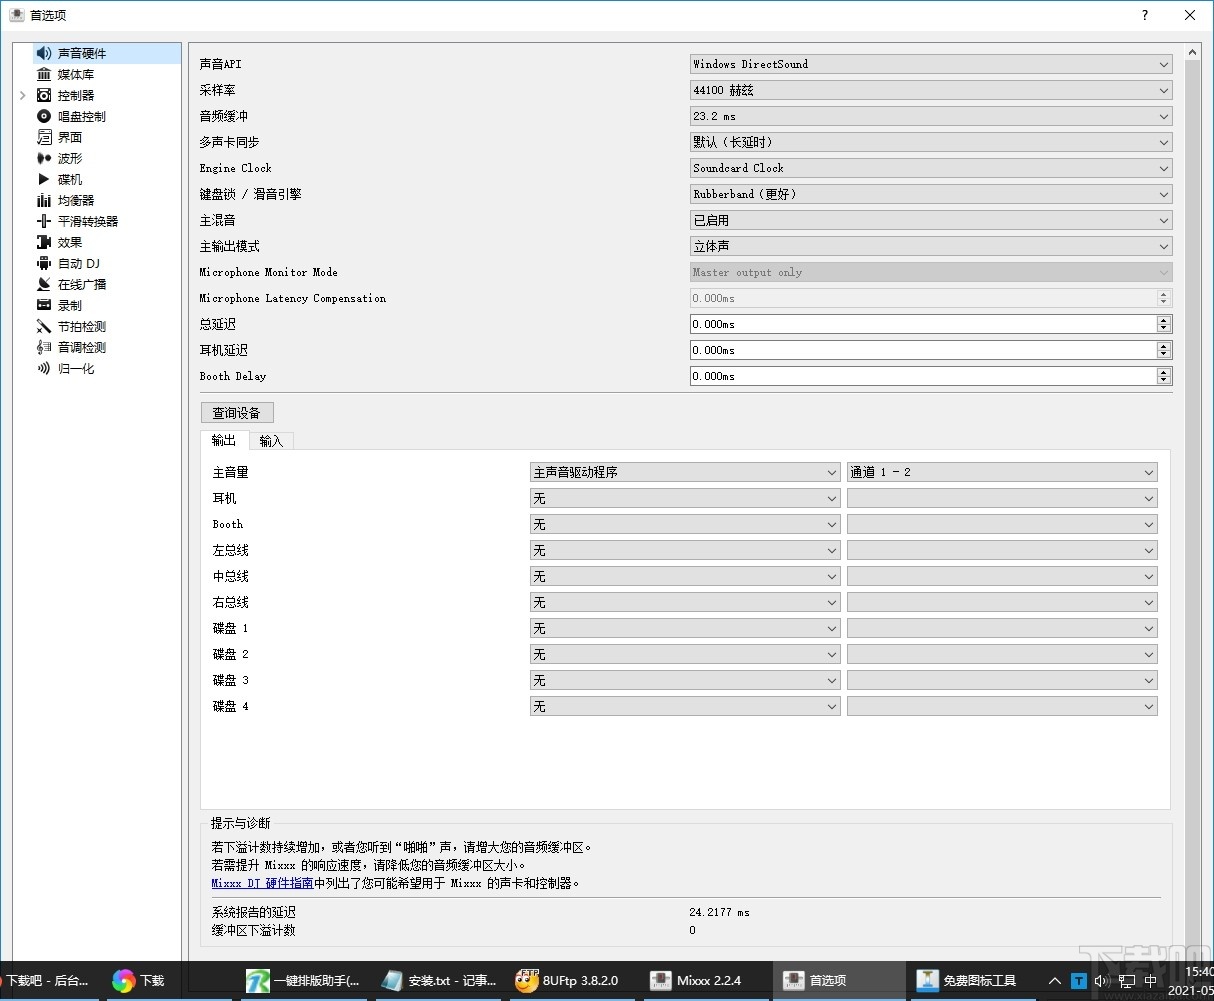Click the 音调检测 key detection icon
The image size is (1214, 1001).
[x=44, y=347]
